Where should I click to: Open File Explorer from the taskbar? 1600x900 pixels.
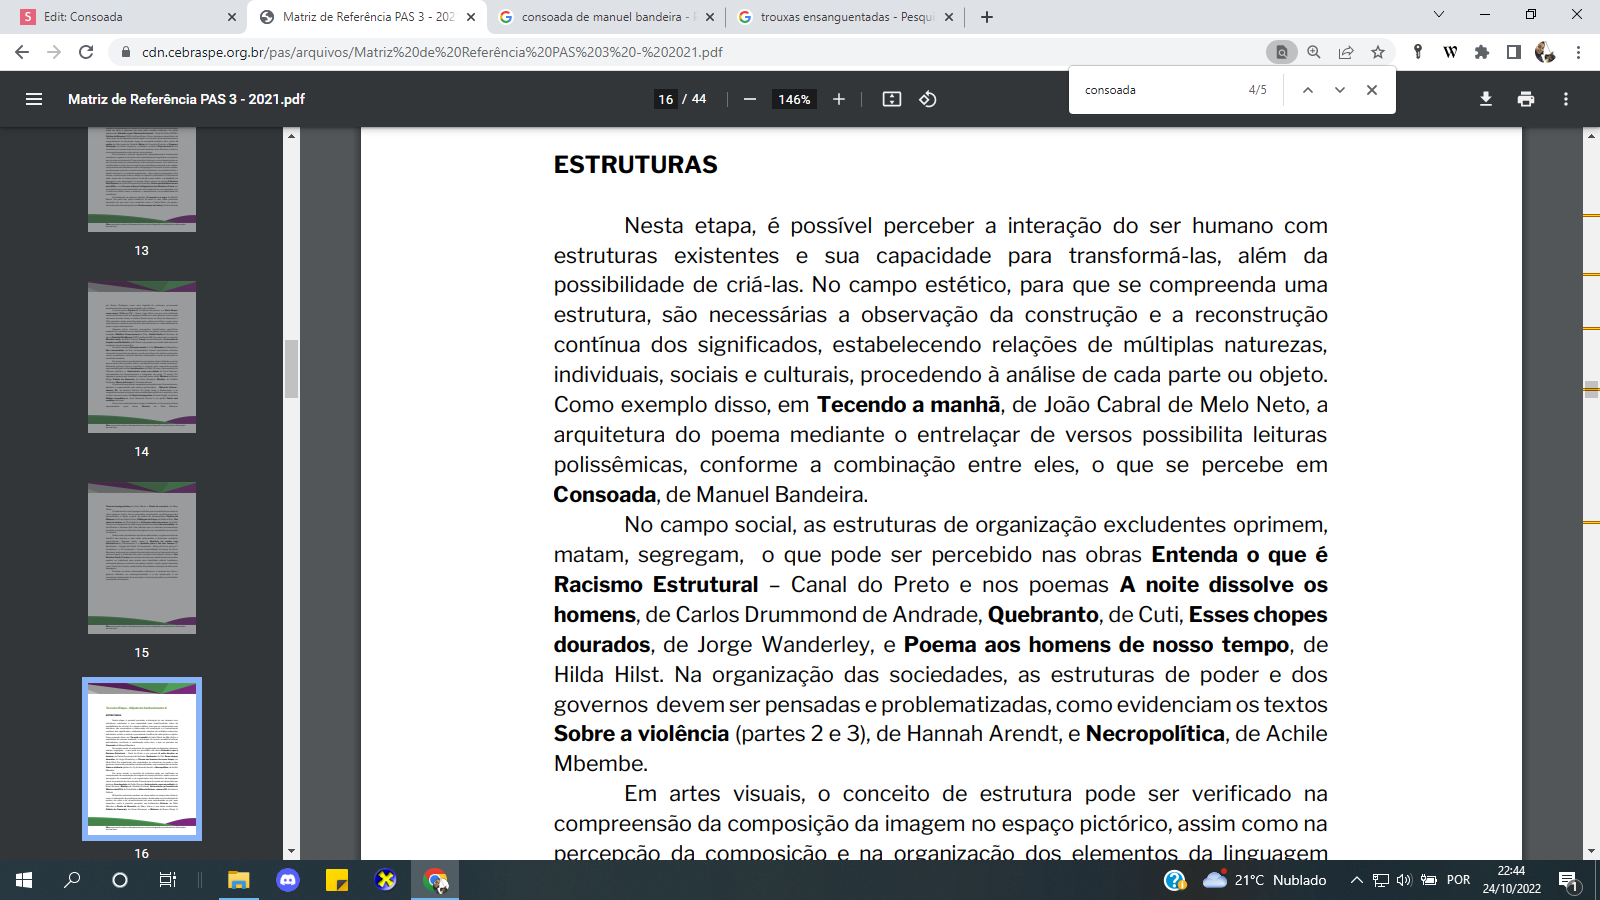tap(238, 880)
